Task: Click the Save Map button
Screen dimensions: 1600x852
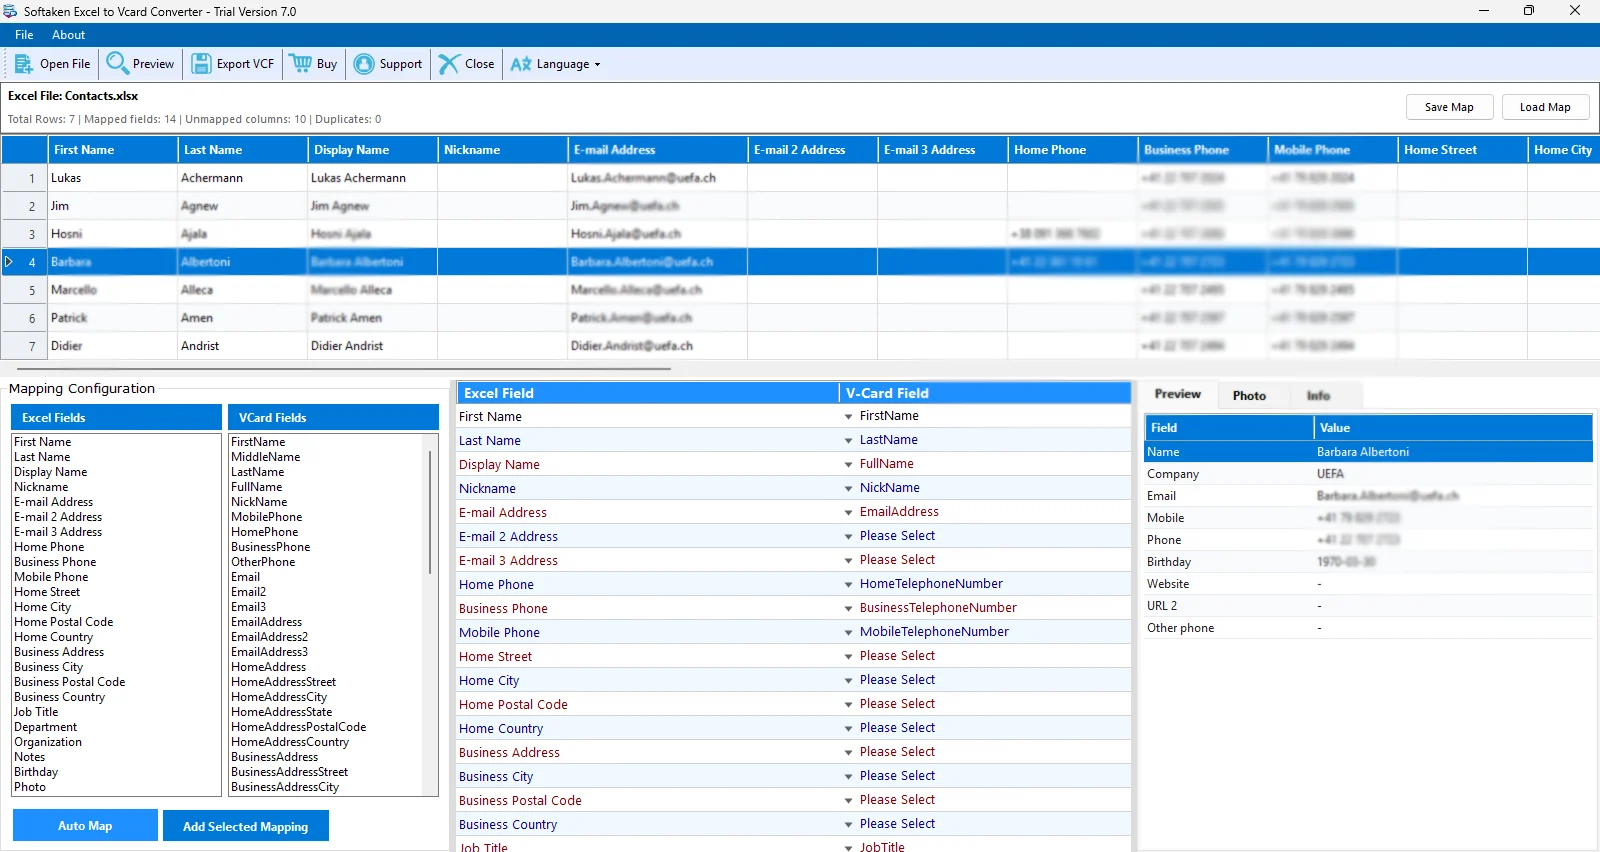Action: point(1449,107)
